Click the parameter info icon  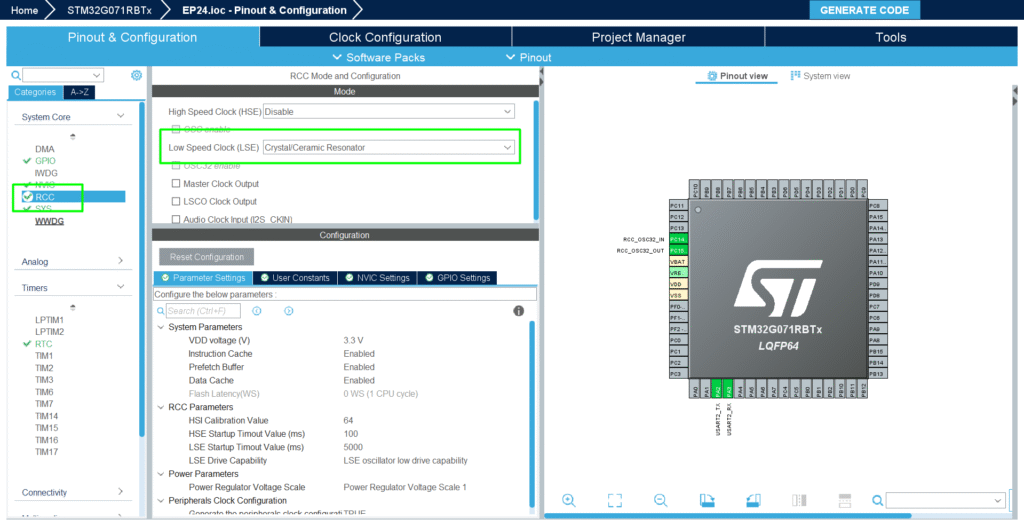click(519, 311)
